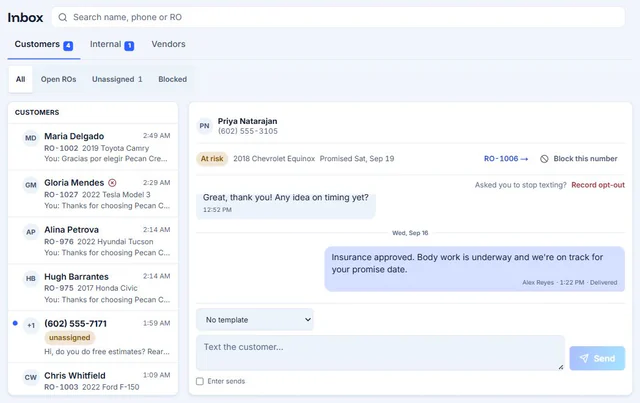Toggle the Enter sends checkbox
Viewport: 640px width, 403px height.
[200, 381]
